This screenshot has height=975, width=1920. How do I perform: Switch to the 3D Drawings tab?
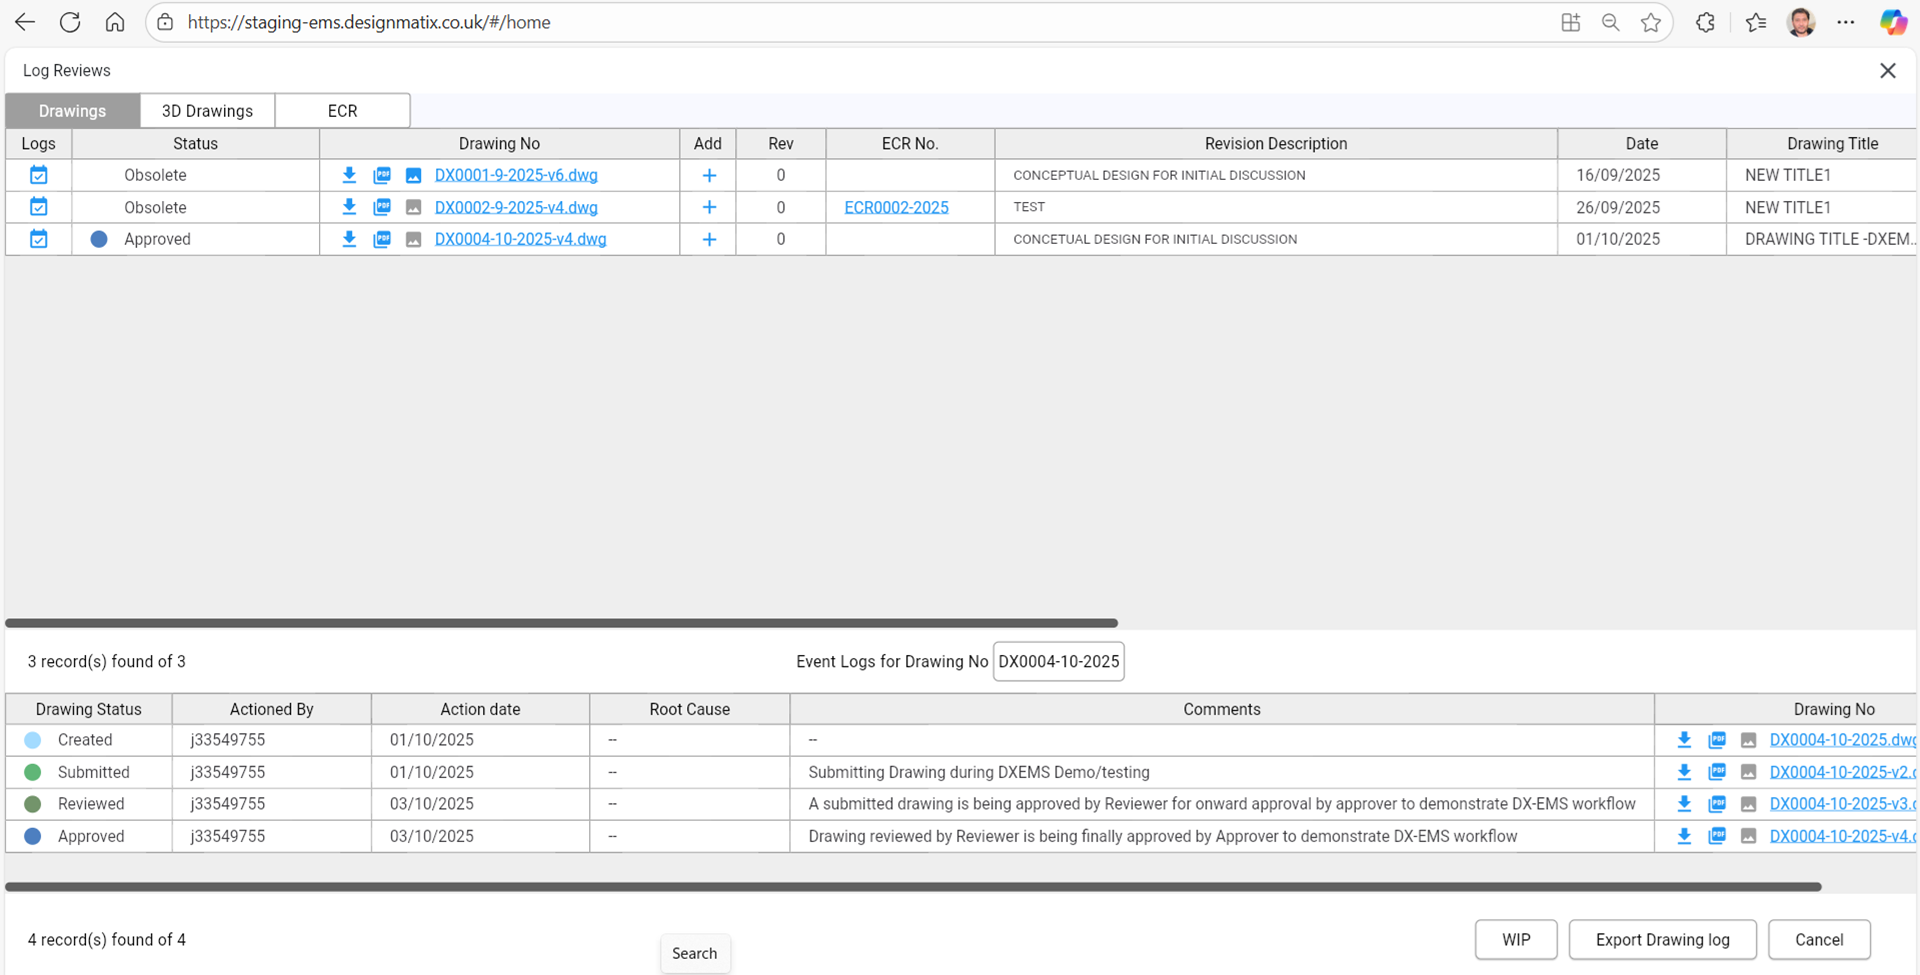[207, 111]
